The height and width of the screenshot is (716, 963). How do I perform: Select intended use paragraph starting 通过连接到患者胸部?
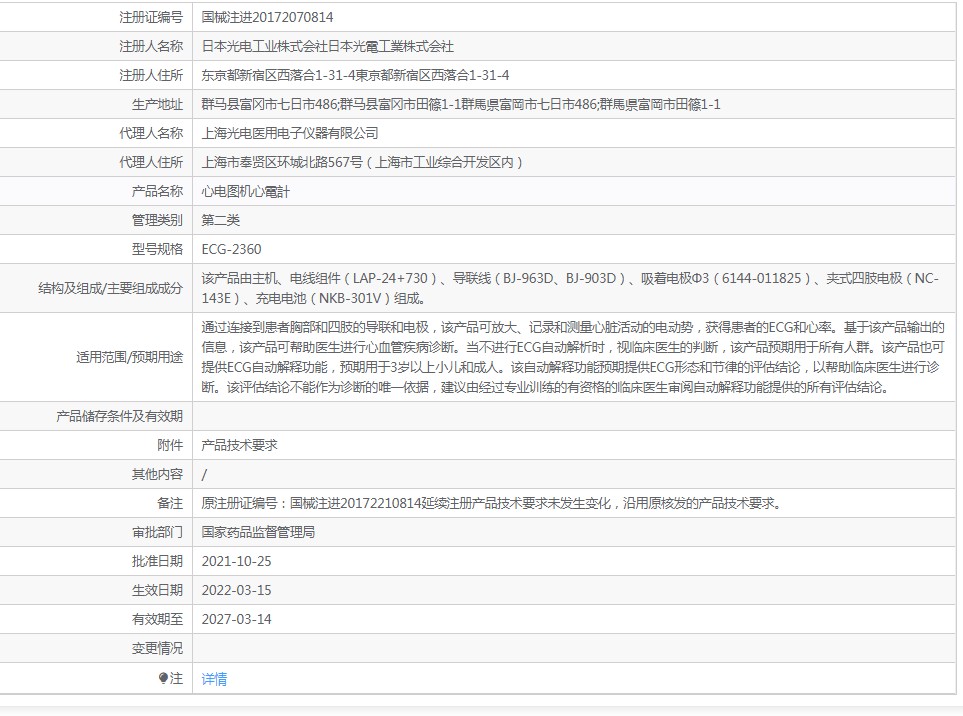pos(573,357)
